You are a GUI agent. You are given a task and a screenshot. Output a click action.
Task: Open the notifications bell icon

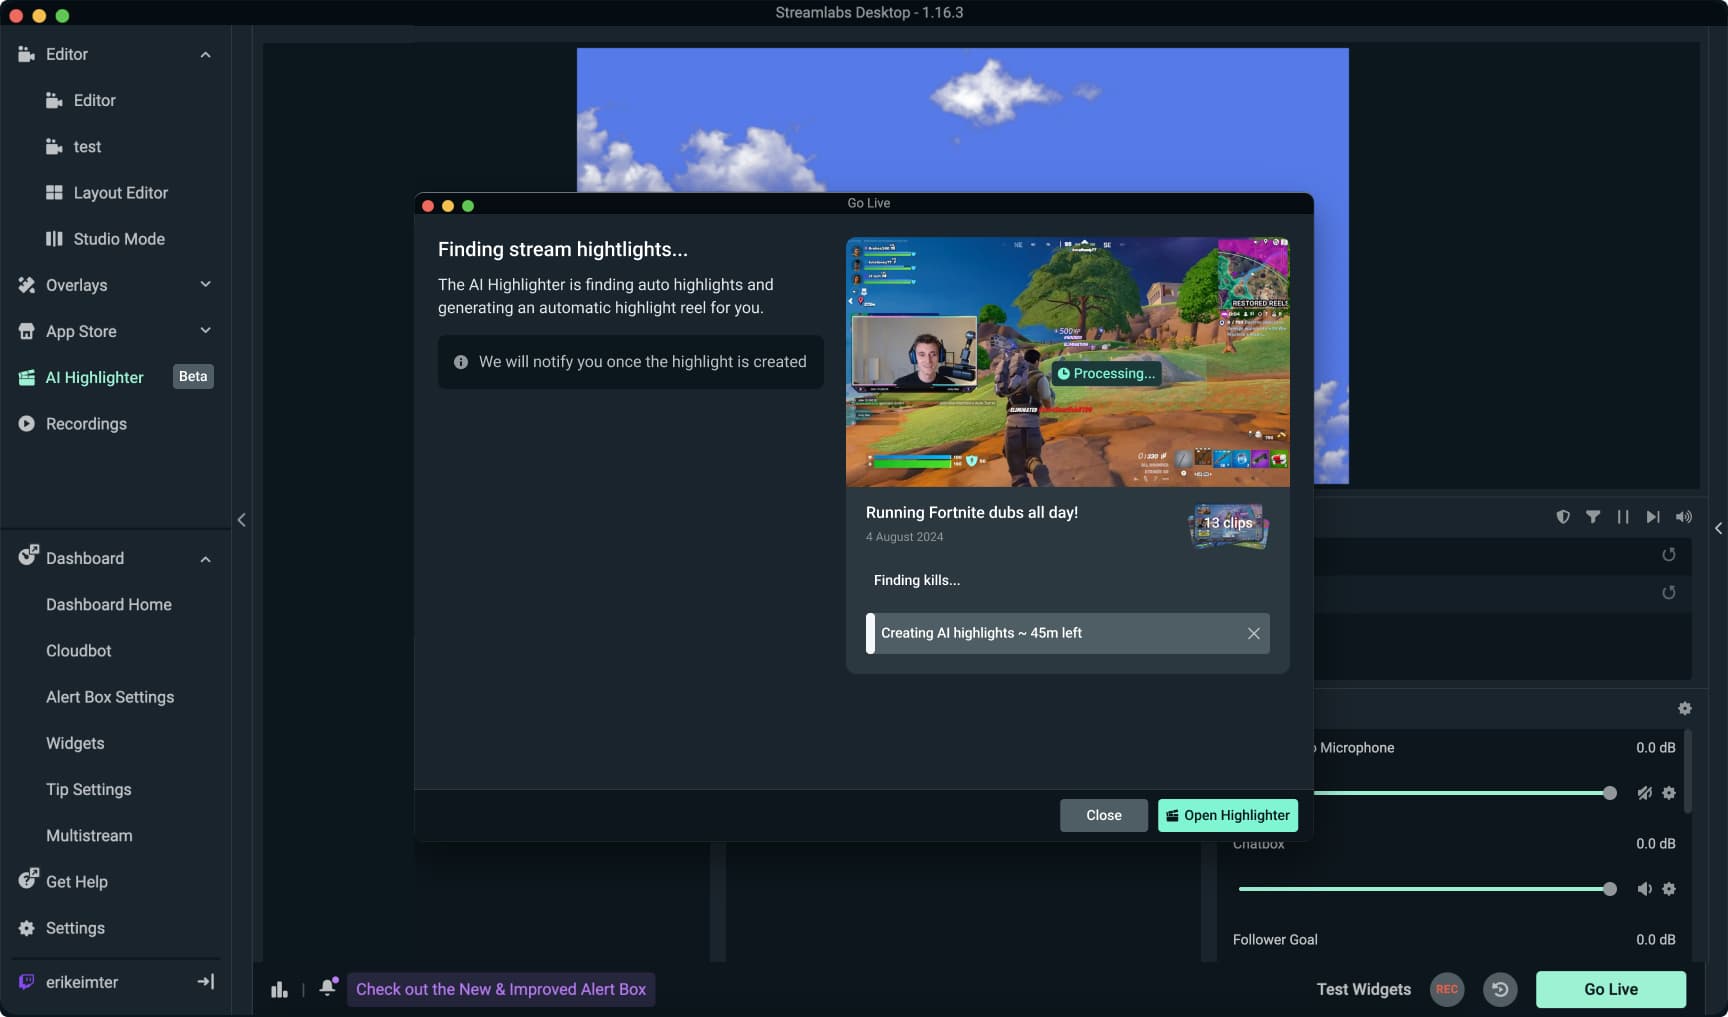pos(327,988)
